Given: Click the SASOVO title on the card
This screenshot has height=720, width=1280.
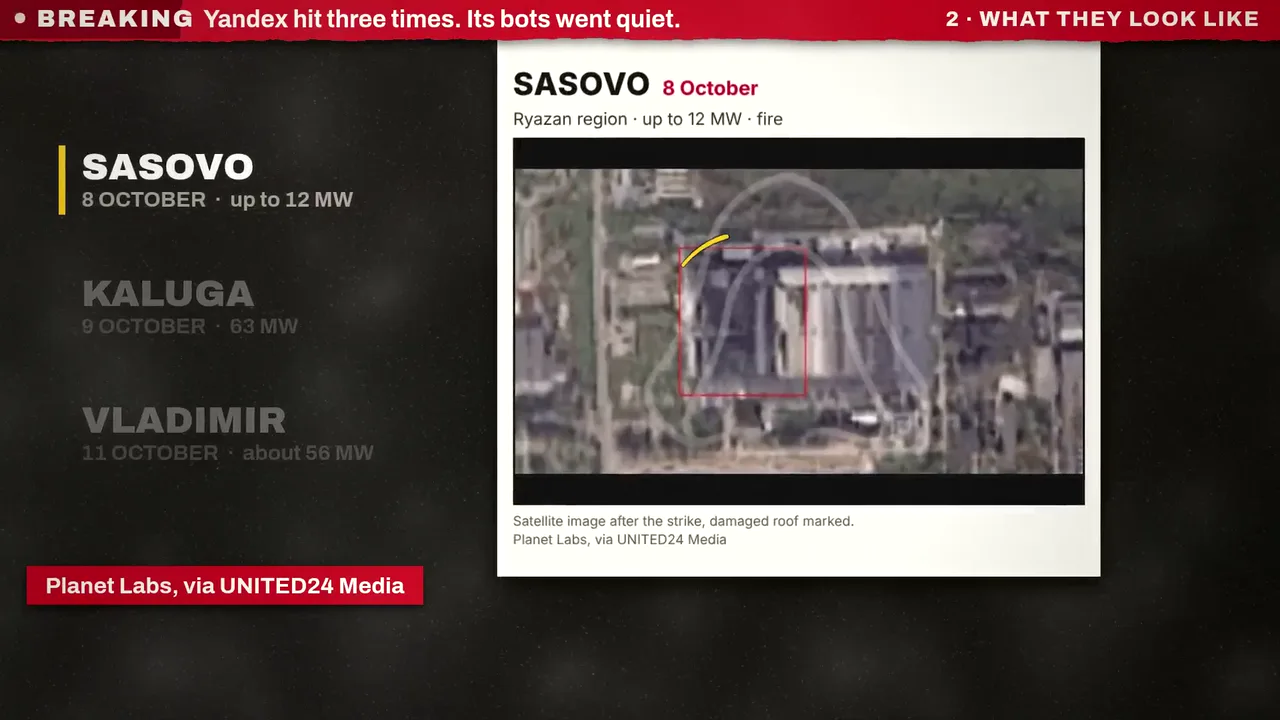Looking at the screenshot, I should tap(581, 85).
